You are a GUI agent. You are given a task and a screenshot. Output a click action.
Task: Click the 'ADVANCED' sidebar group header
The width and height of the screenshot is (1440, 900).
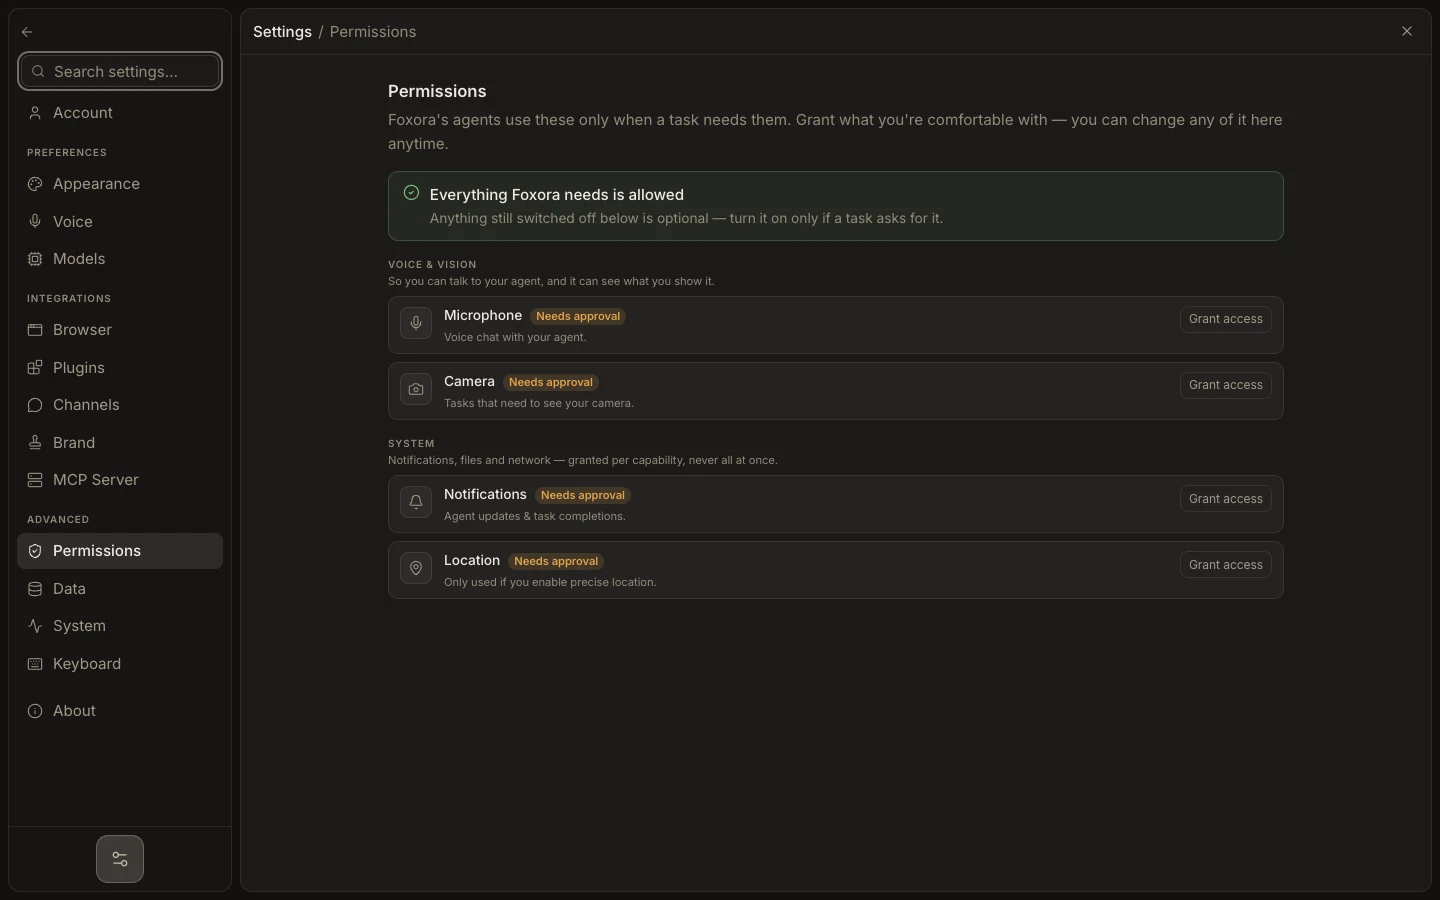click(x=58, y=520)
